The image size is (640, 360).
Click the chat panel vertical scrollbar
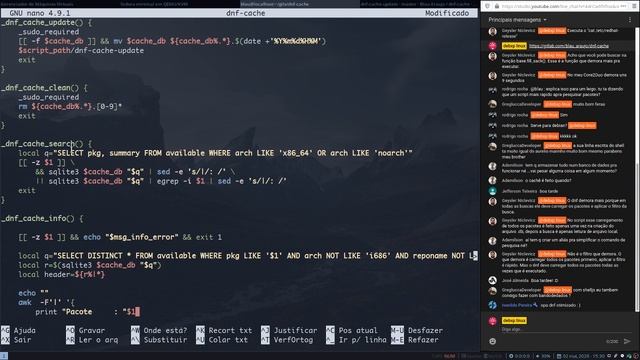click(x=636, y=169)
